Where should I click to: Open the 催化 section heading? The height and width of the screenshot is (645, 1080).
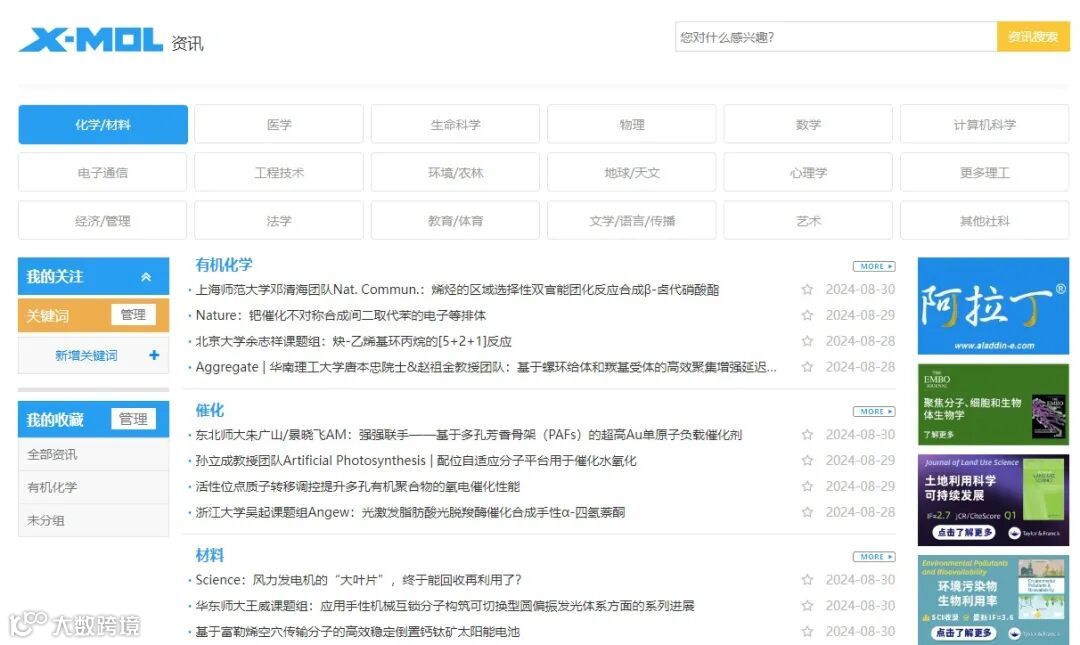[209, 410]
